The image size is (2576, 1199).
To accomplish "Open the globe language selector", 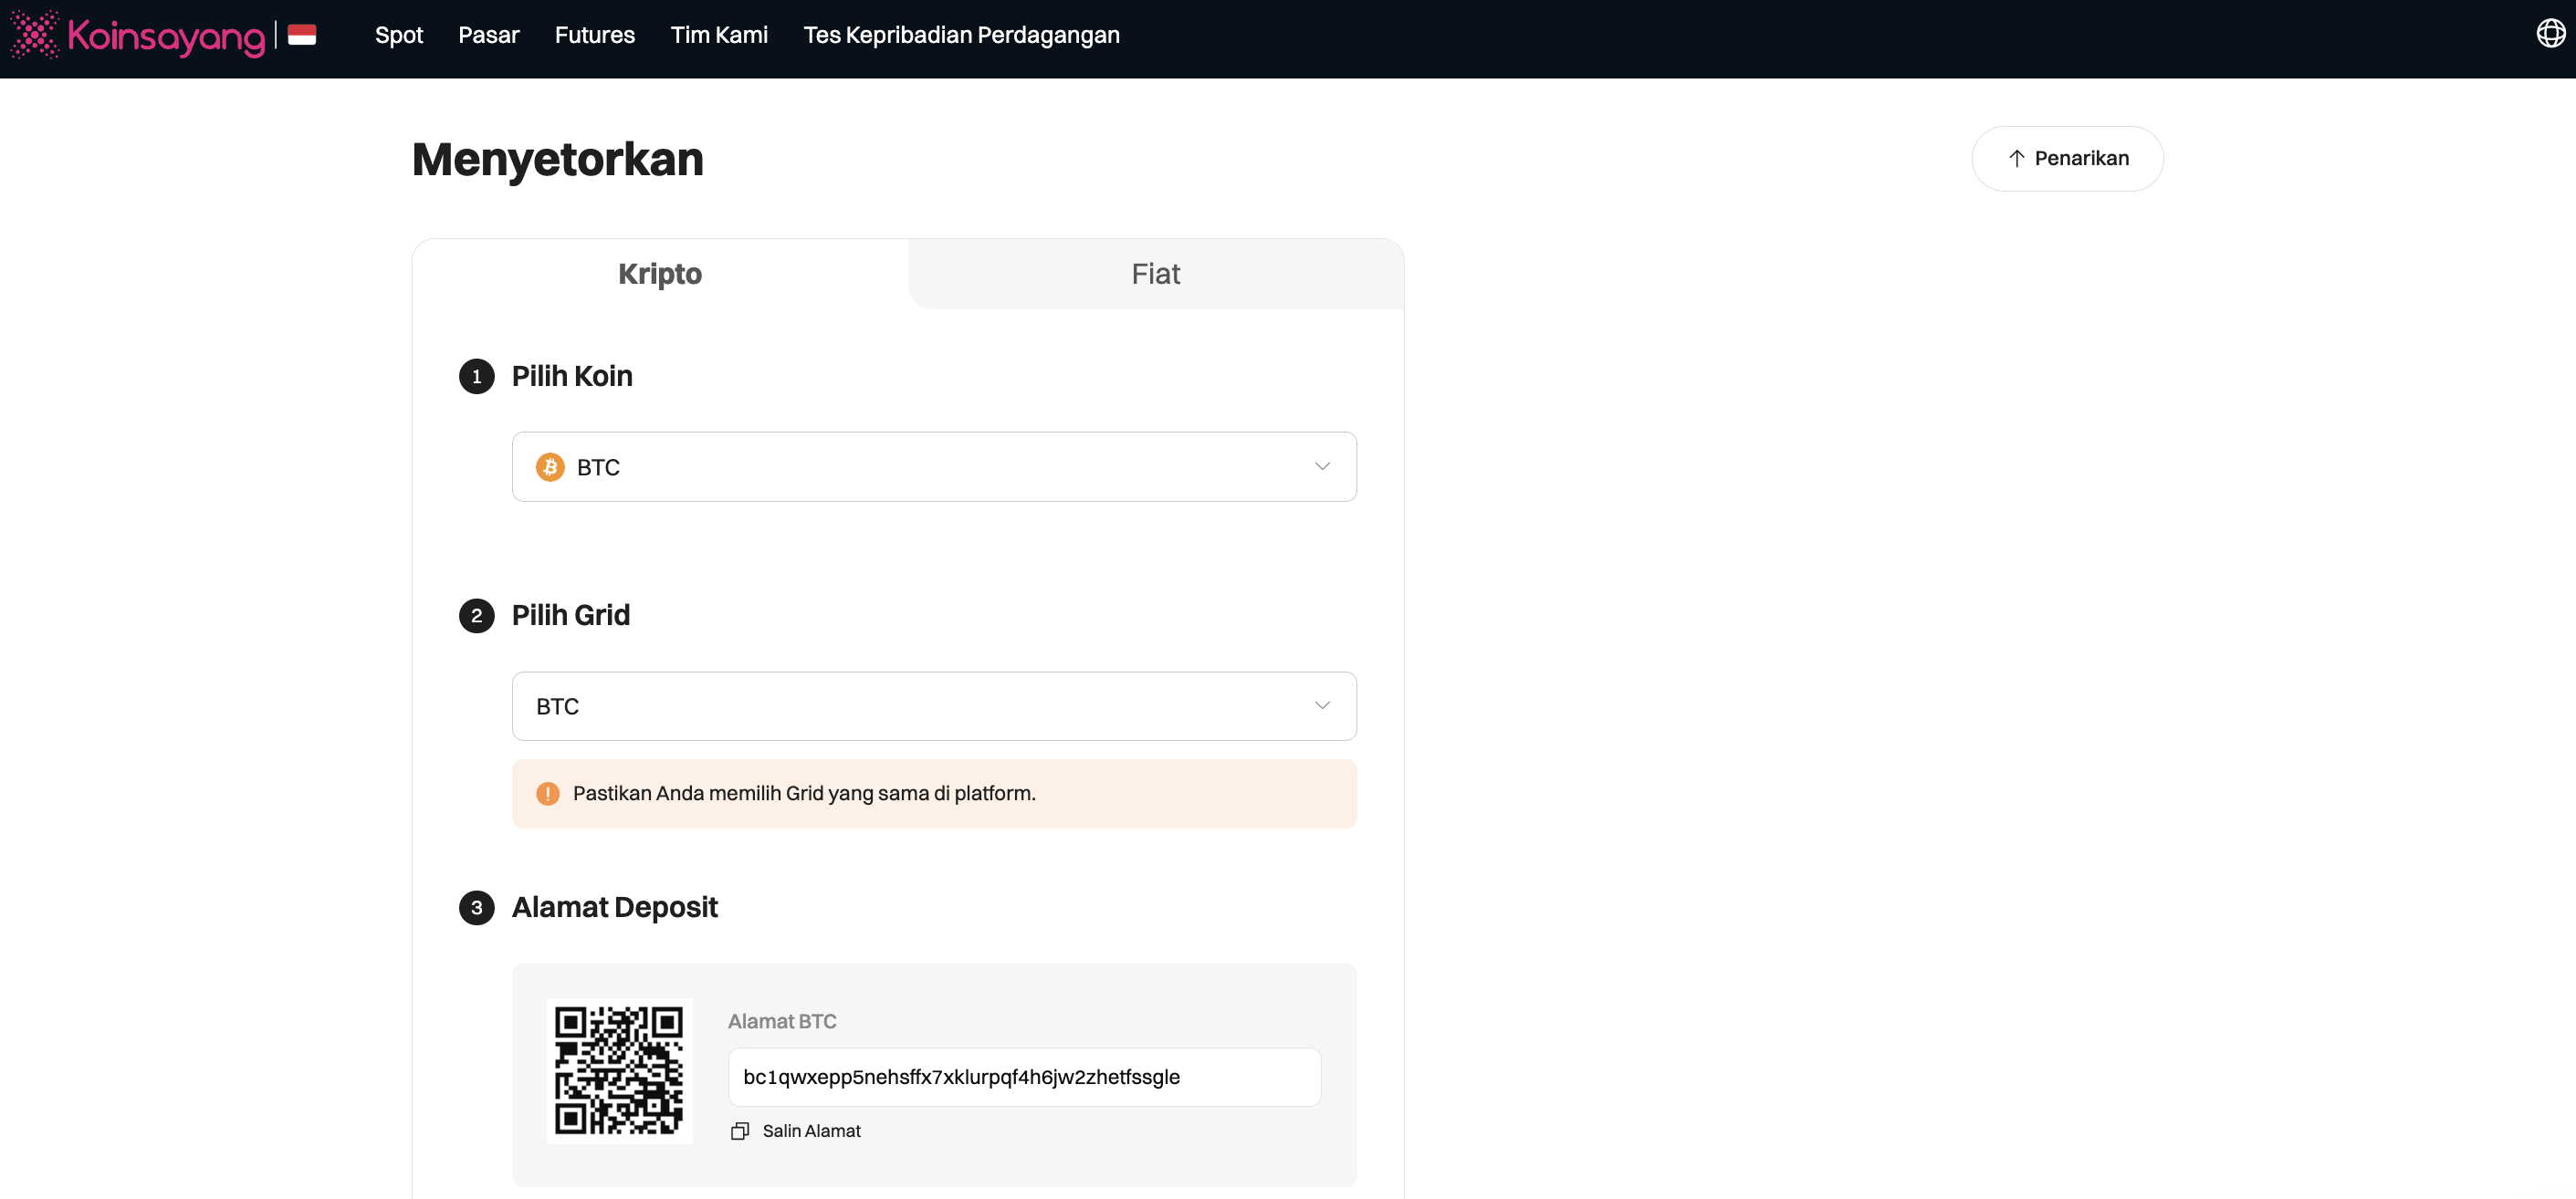I will 2550,34.
